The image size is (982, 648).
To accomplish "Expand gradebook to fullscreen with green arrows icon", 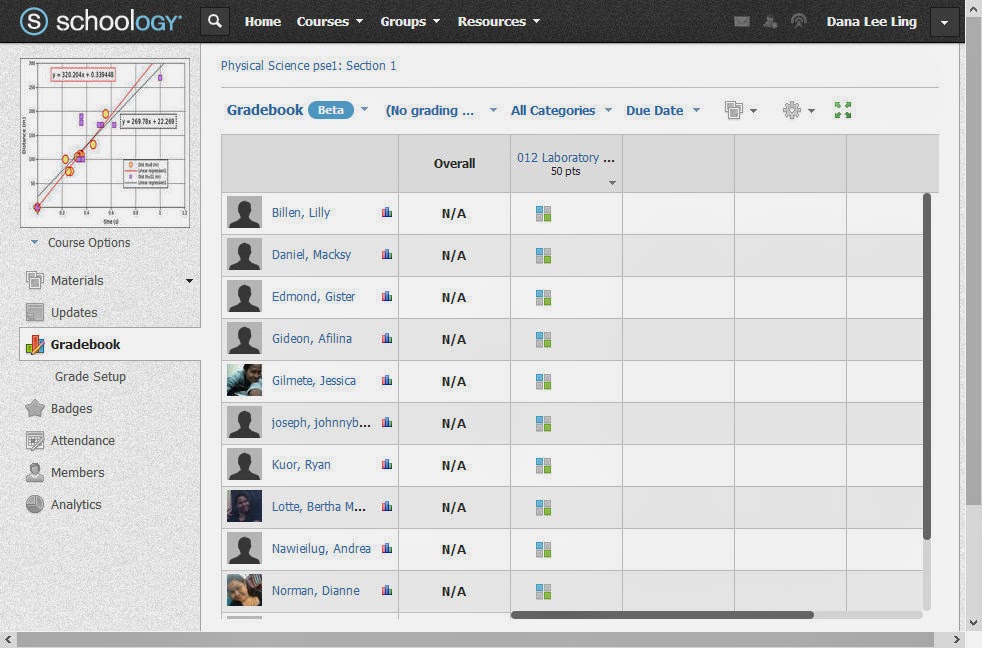I will click(841, 110).
